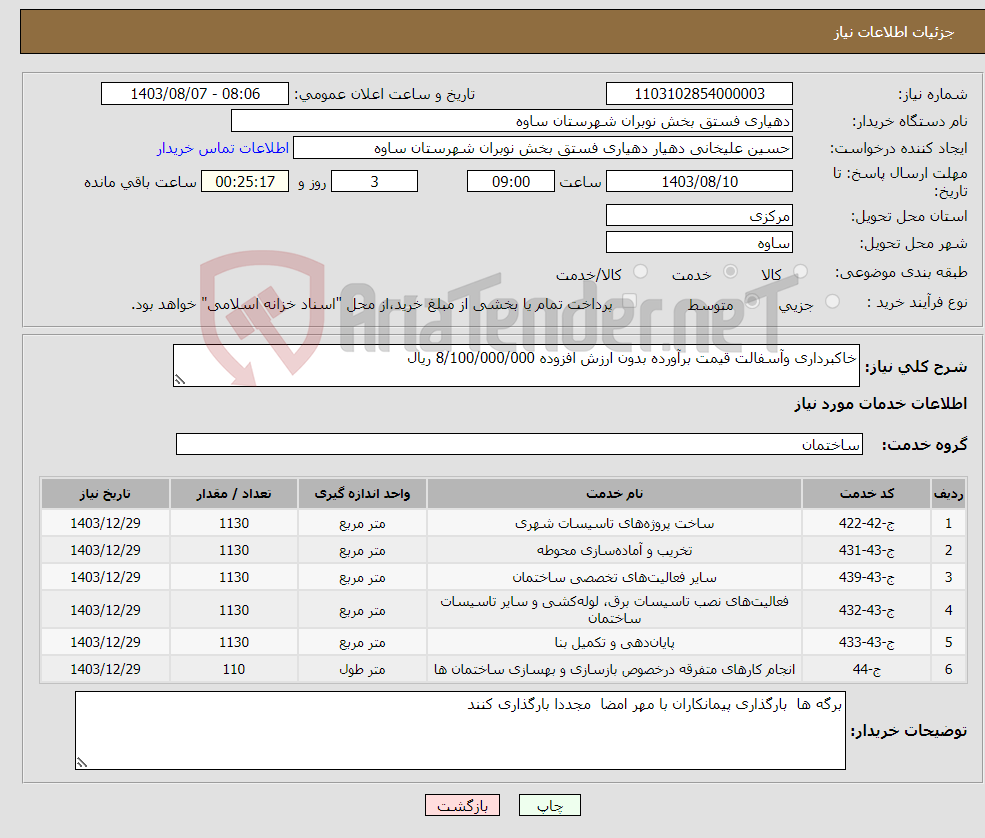This screenshot has height=838, width=985.
Task: Click the تعداد / مقدار column header
Action: click(x=234, y=494)
